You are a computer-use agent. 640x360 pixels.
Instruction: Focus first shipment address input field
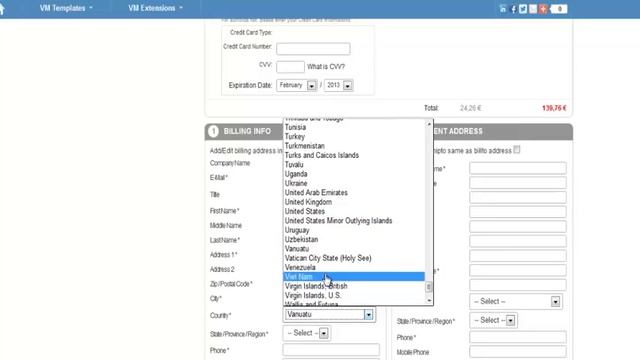pyautogui.click(x=518, y=168)
